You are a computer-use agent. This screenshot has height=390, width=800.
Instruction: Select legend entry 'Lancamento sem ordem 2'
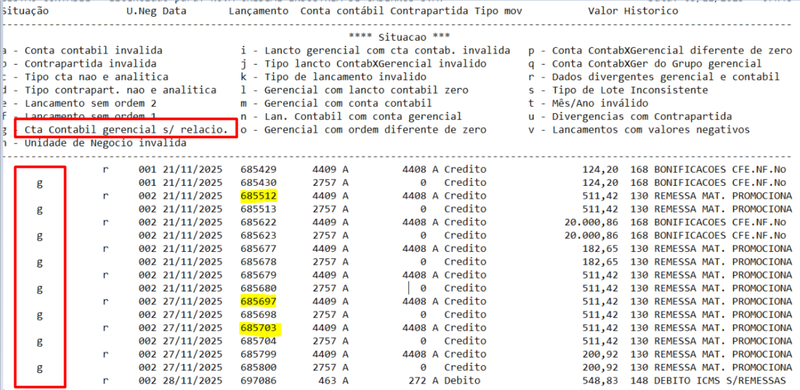[90, 104]
